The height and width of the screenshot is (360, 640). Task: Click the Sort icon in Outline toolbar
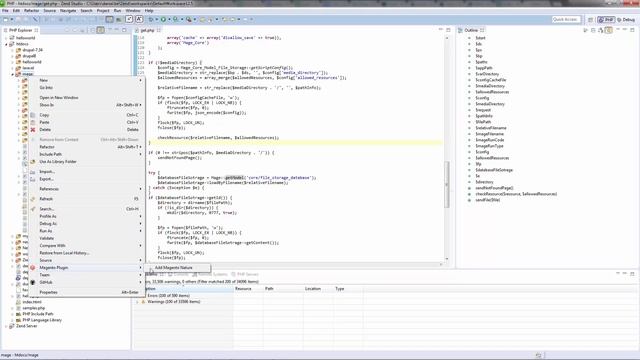tap(600, 30)
